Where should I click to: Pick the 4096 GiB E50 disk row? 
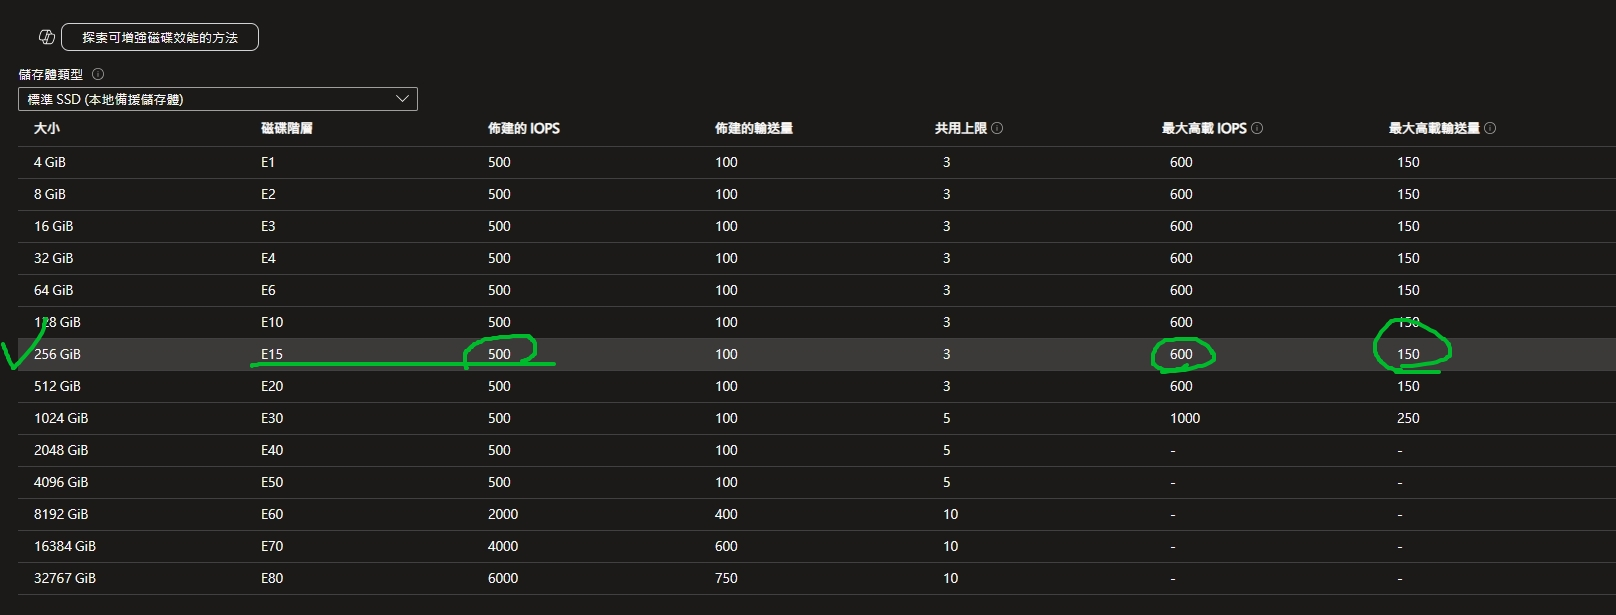point(61,482)
